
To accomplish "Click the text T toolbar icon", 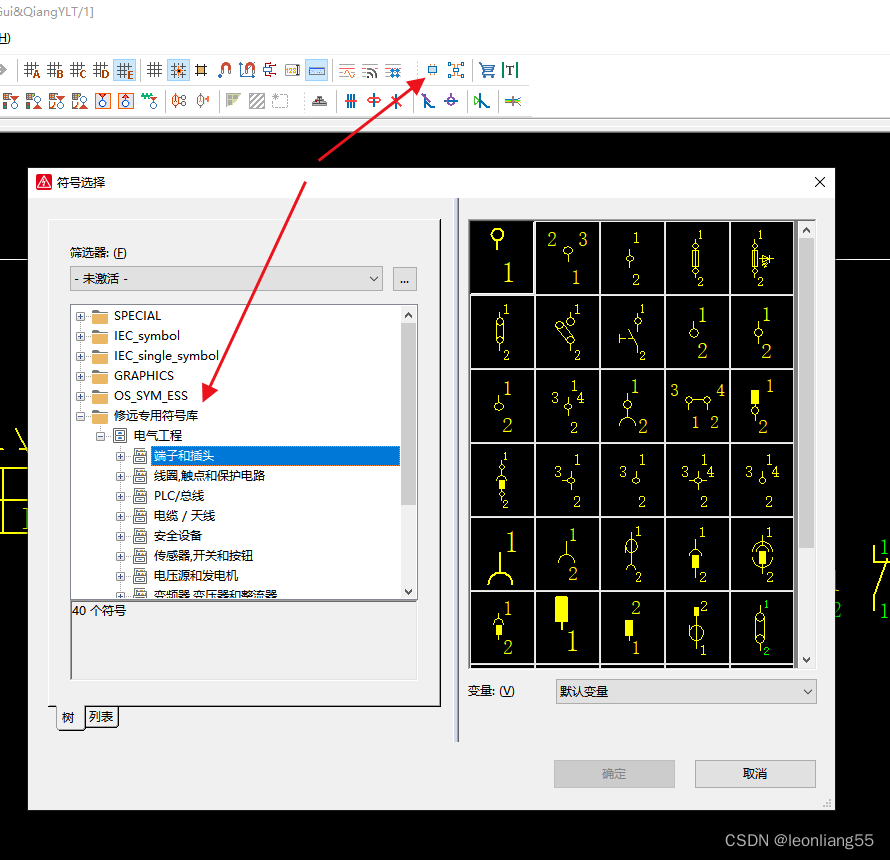I will tap(510, 70).
